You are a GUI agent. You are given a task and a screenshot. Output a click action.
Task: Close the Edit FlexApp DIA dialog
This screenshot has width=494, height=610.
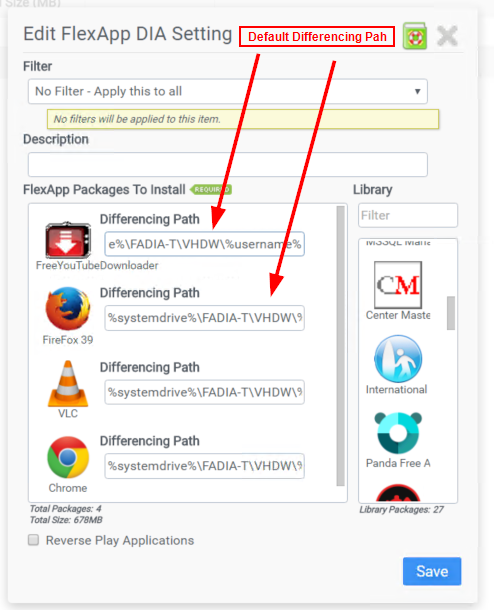click(447, 36)
